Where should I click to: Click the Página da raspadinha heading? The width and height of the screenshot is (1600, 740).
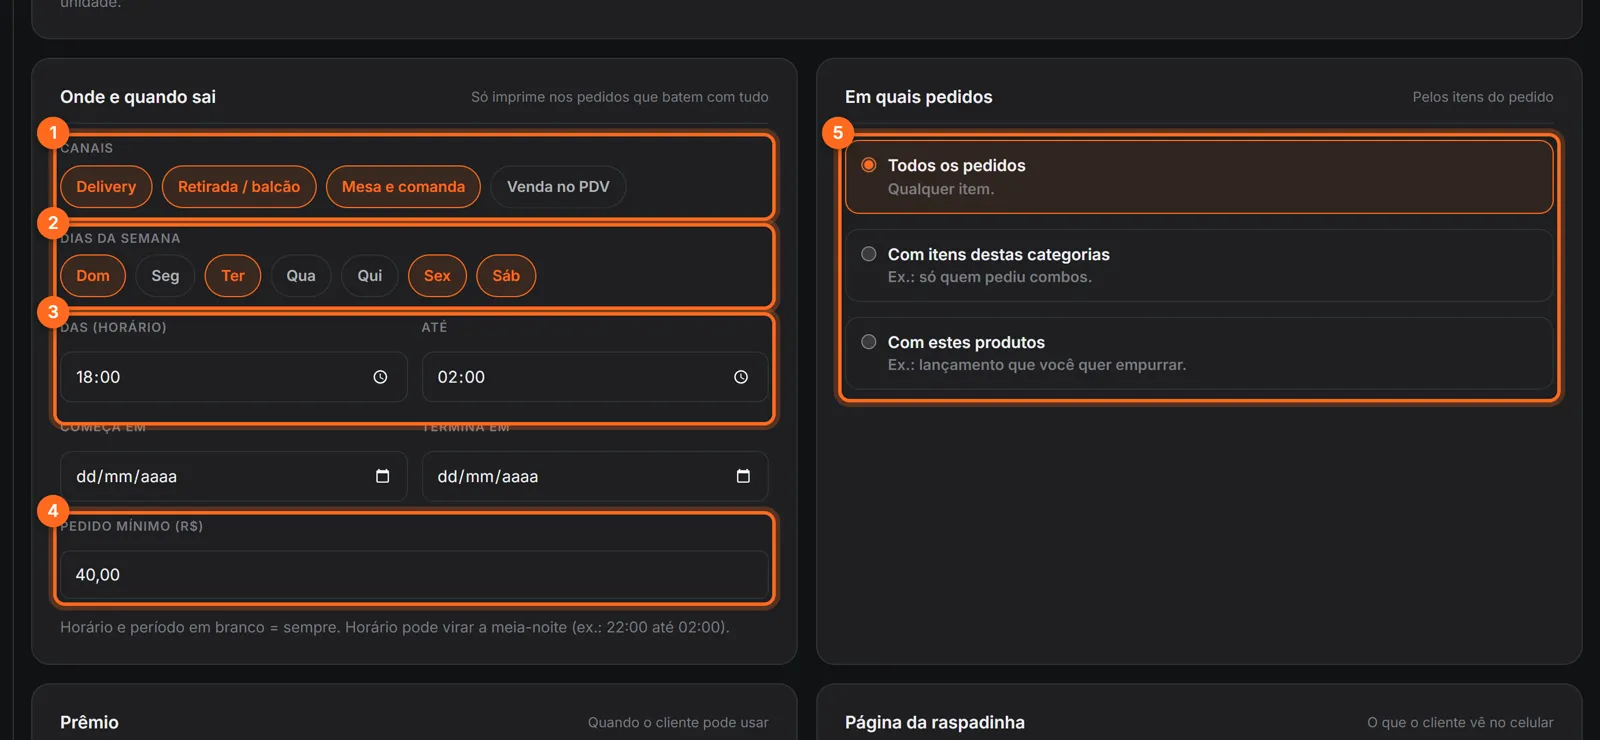pos(935,722)
